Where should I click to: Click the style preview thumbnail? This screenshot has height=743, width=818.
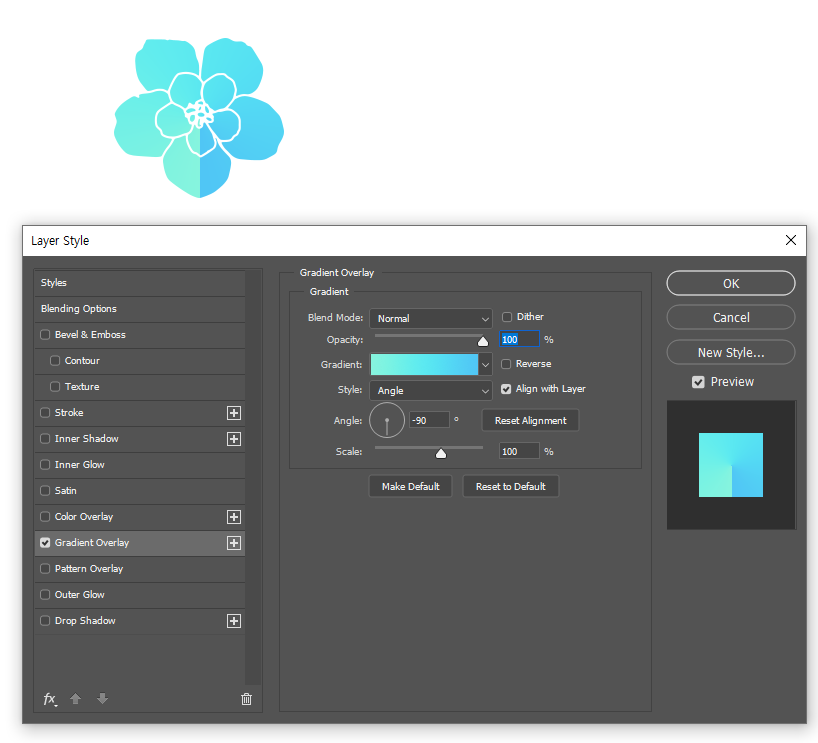[x=731, y=465]
